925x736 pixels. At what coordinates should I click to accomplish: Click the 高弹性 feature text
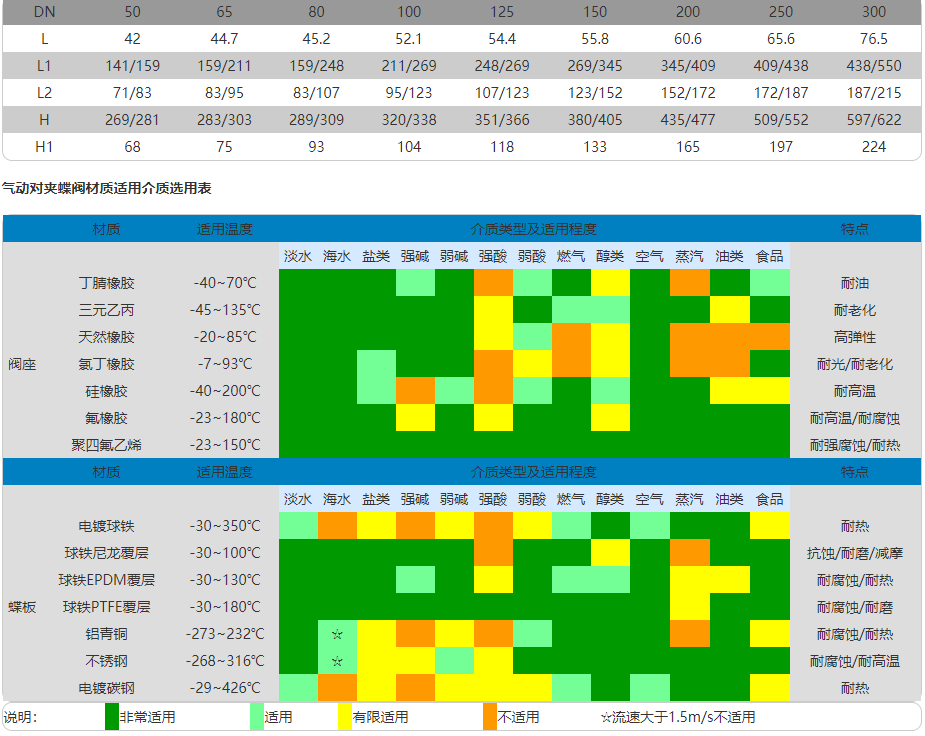coord(854,337)
